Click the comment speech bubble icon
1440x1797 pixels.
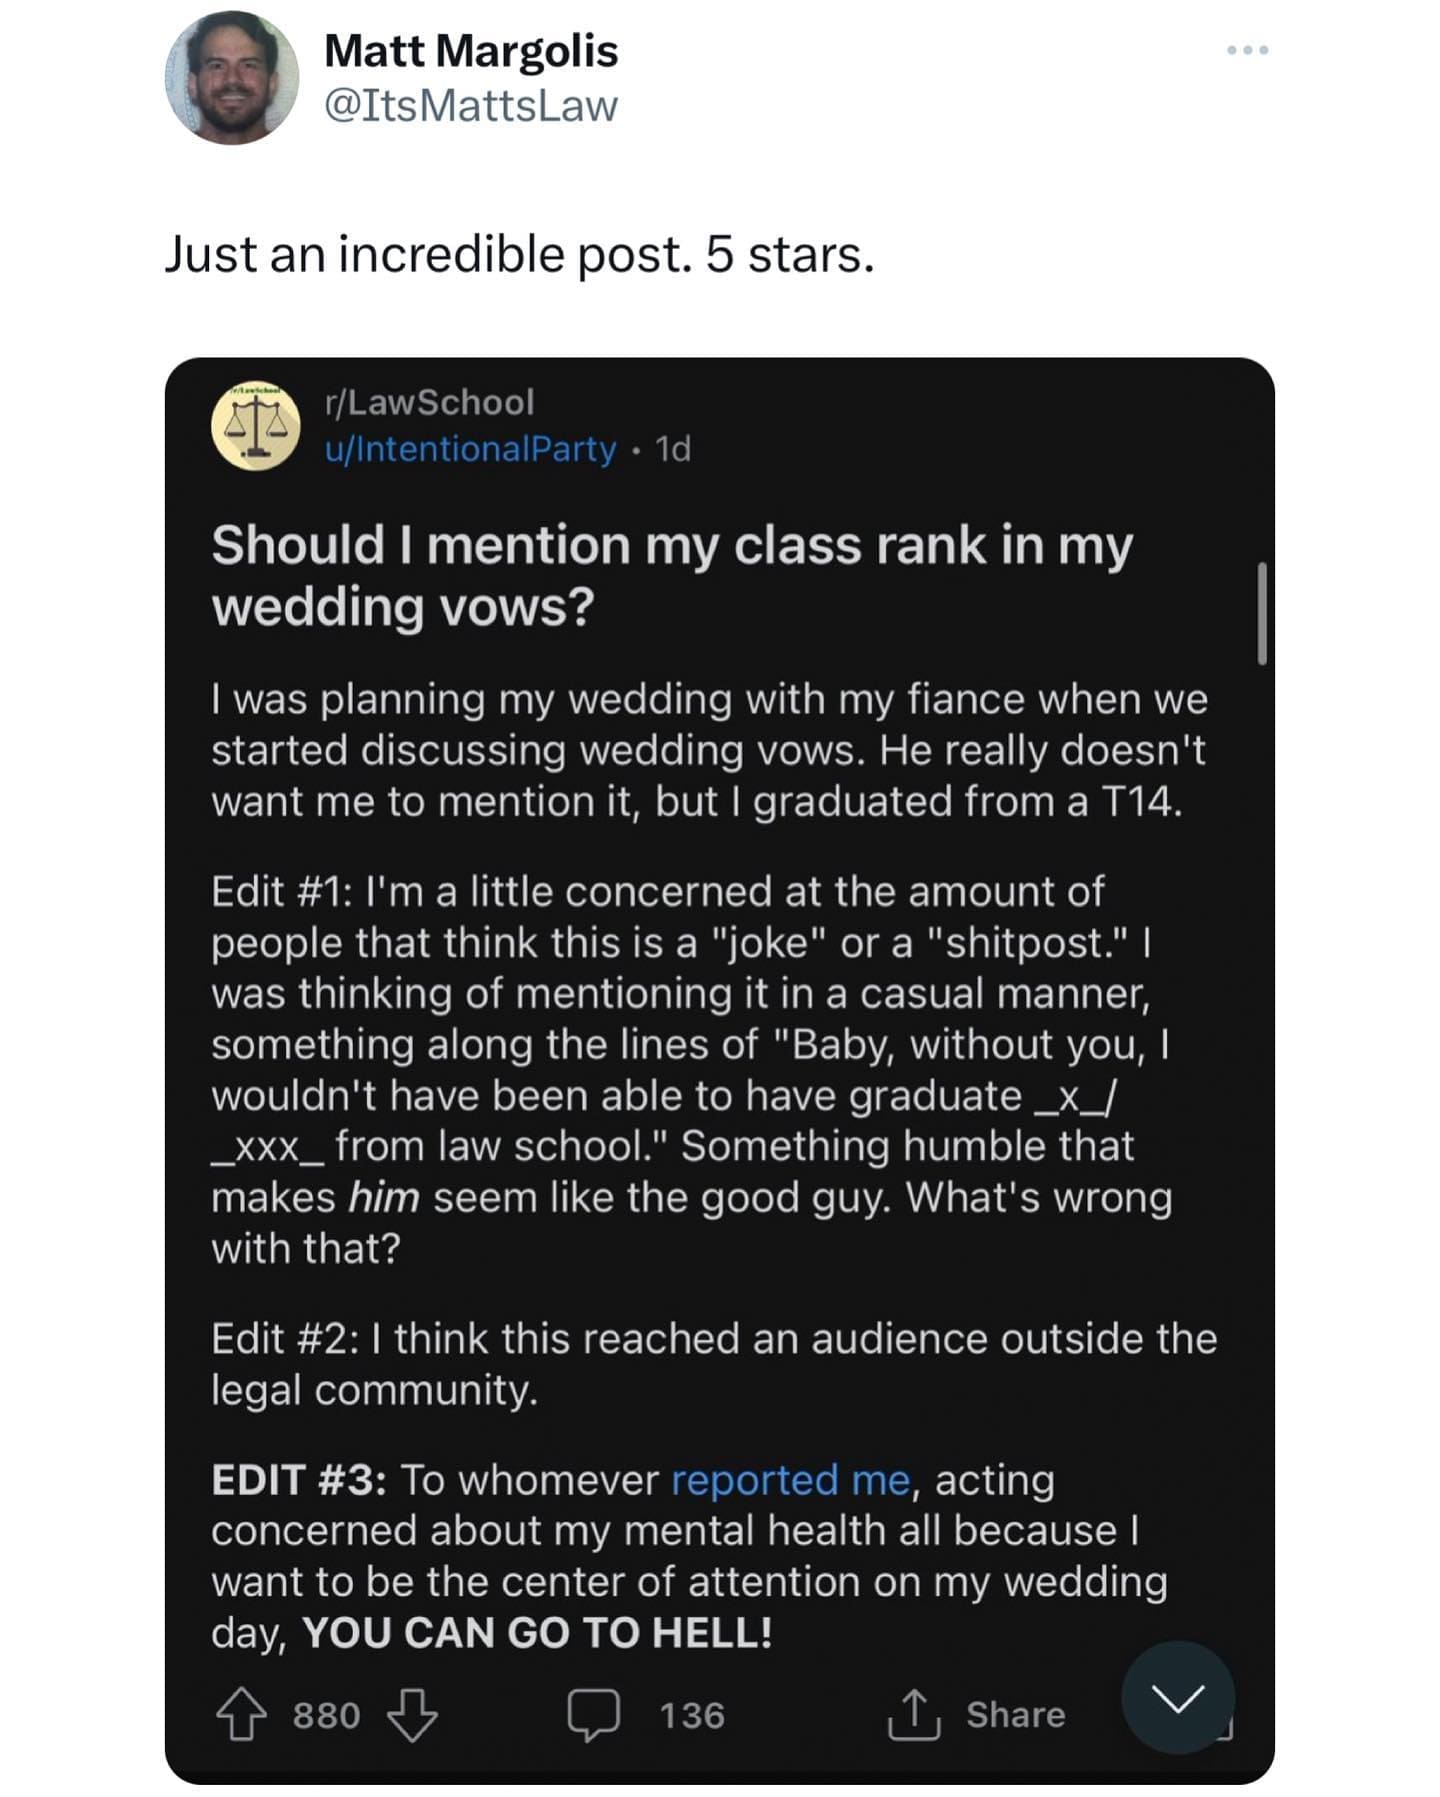[x=594, y=1714]
